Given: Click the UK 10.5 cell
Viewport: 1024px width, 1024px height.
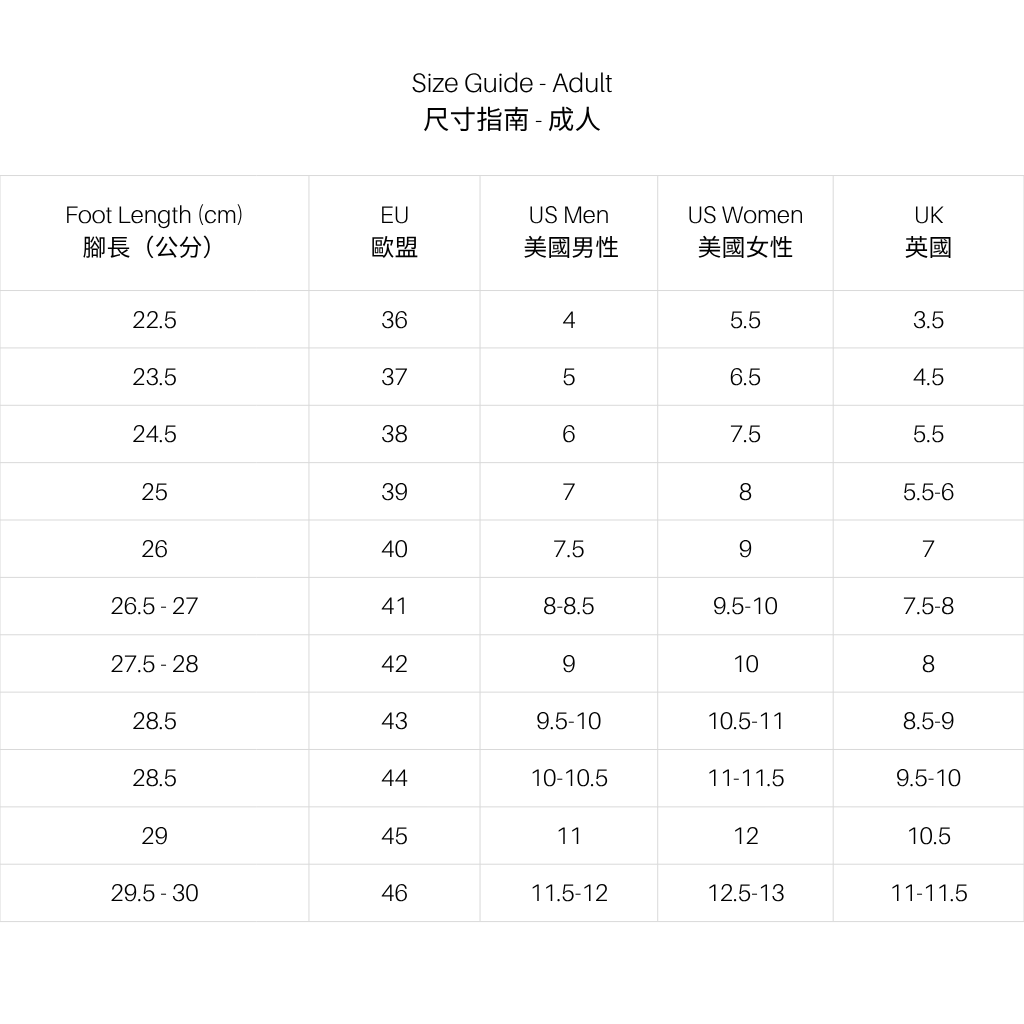Looking at the screenshot, I should (x=928, y=836).
